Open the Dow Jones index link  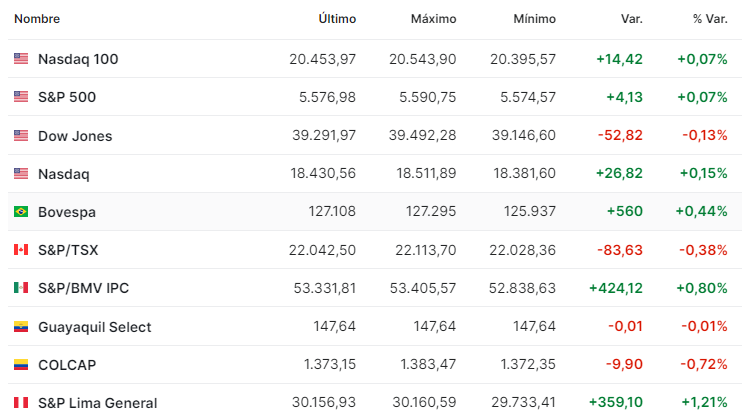click(x=75, y=136)
